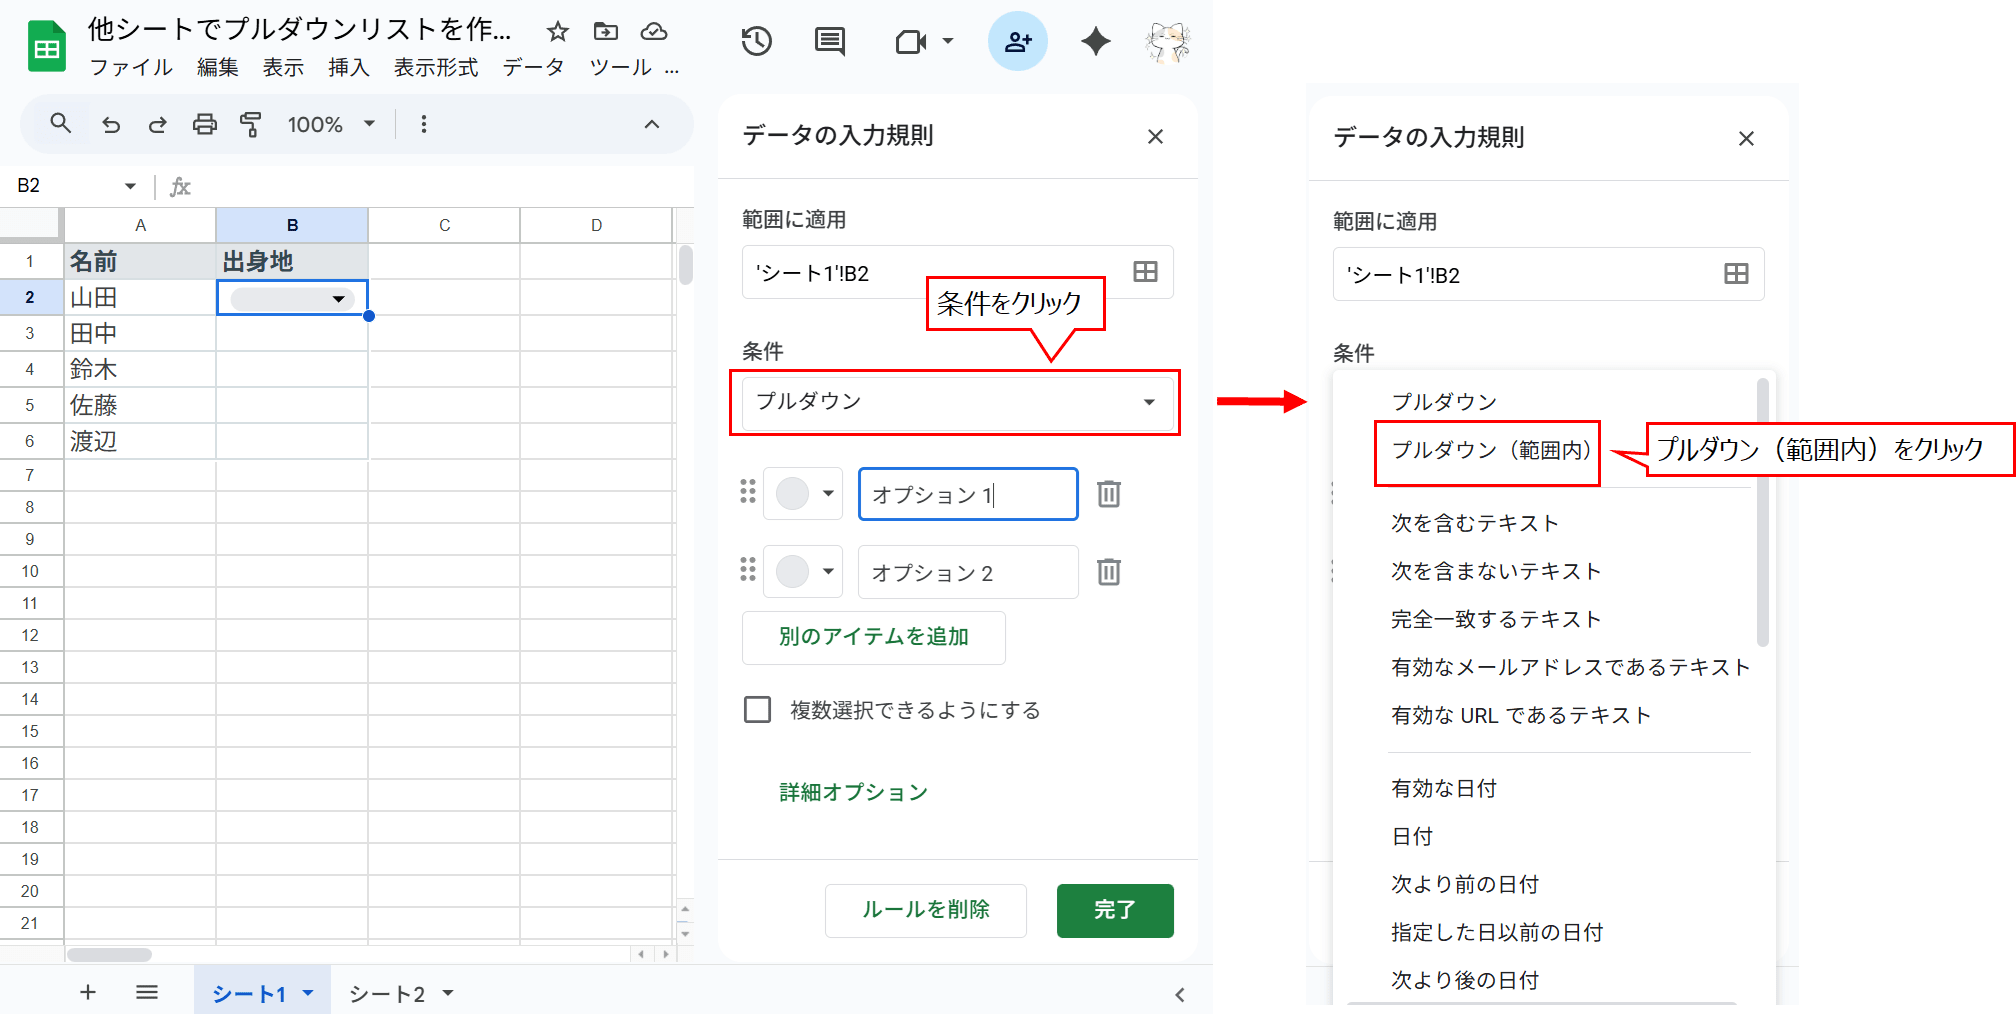Screen dimensions: 2016x1014
Task: Delete オプション 2 with its trash icon
Action: pos(1108,571)
